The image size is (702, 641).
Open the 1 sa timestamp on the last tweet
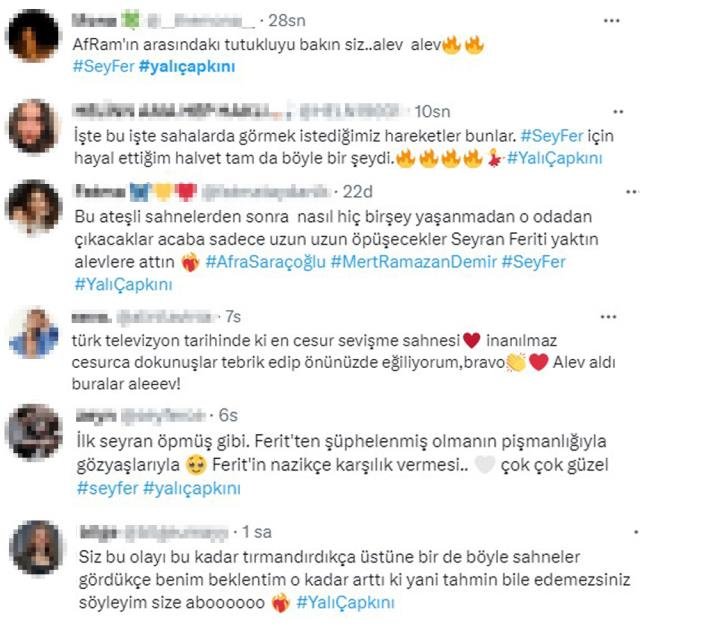[x=257, y=532]
